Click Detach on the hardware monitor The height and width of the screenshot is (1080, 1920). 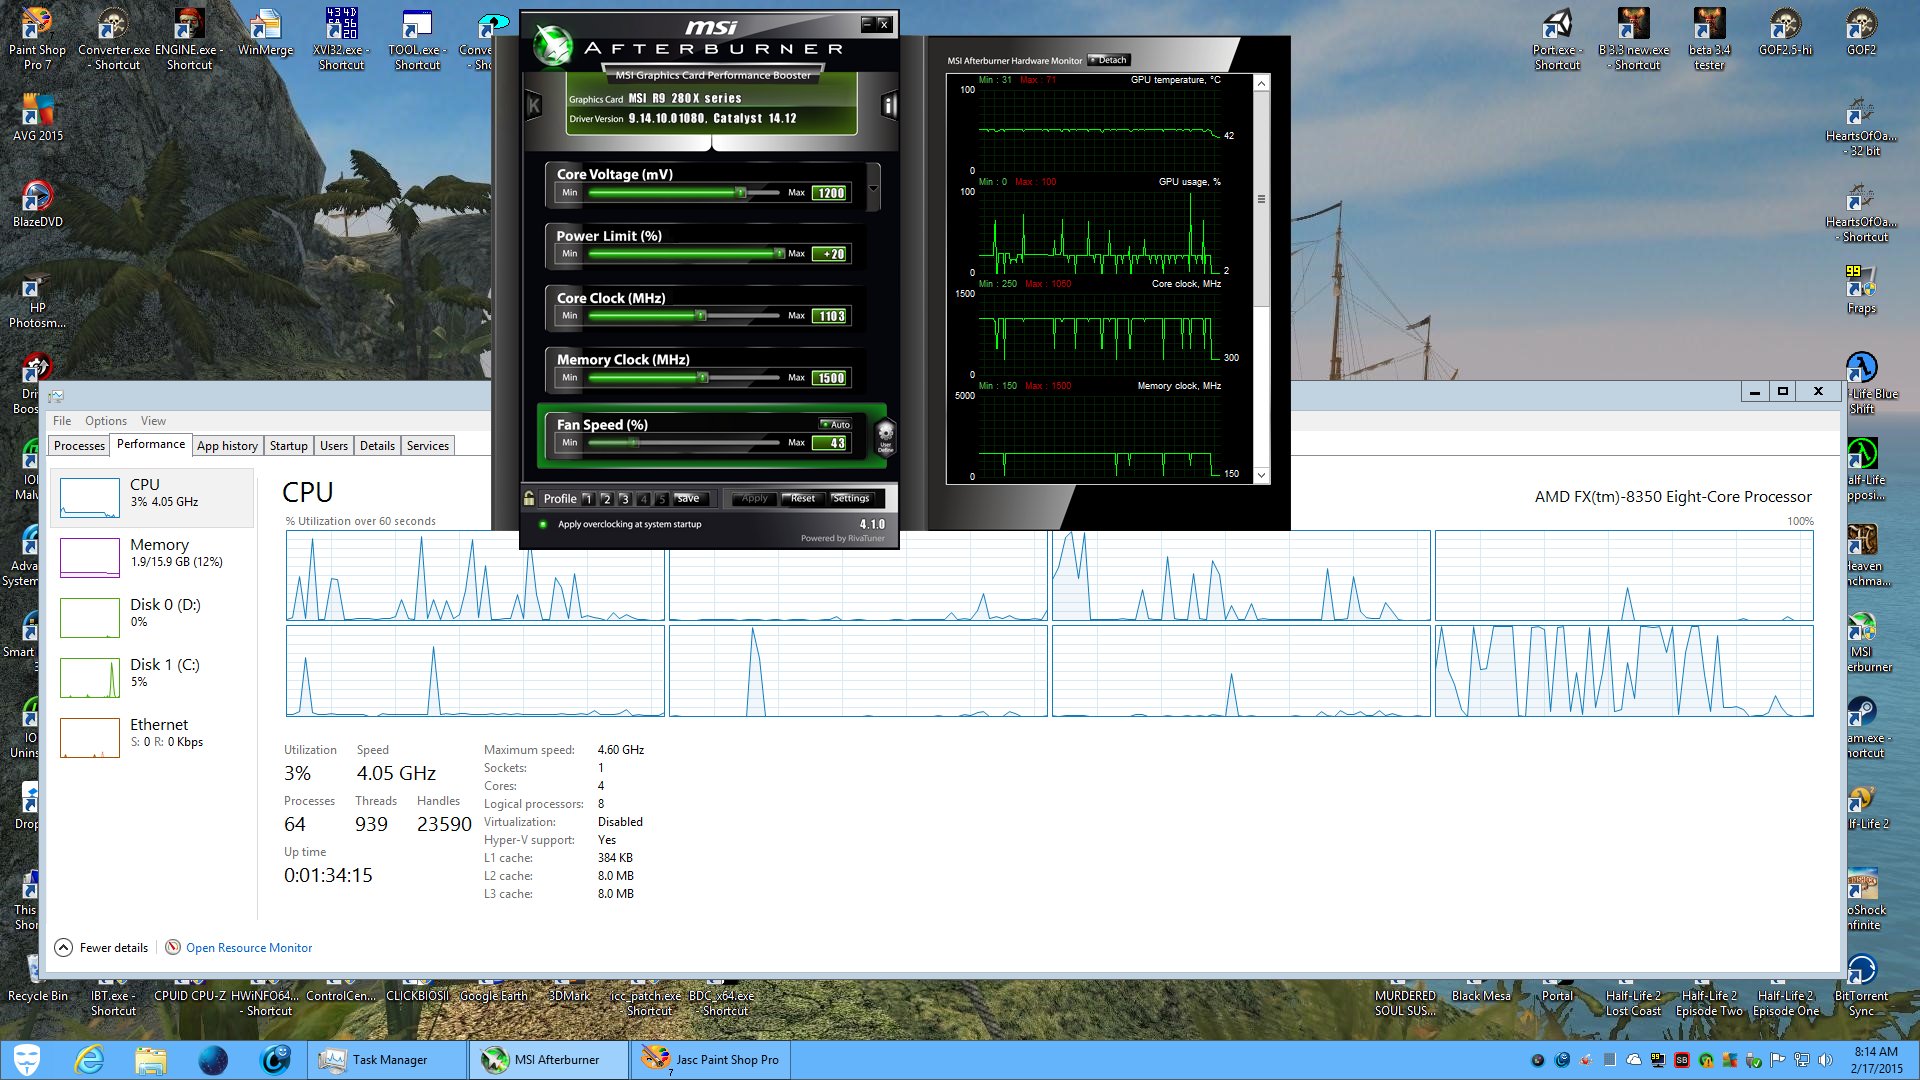point(1108,60)
